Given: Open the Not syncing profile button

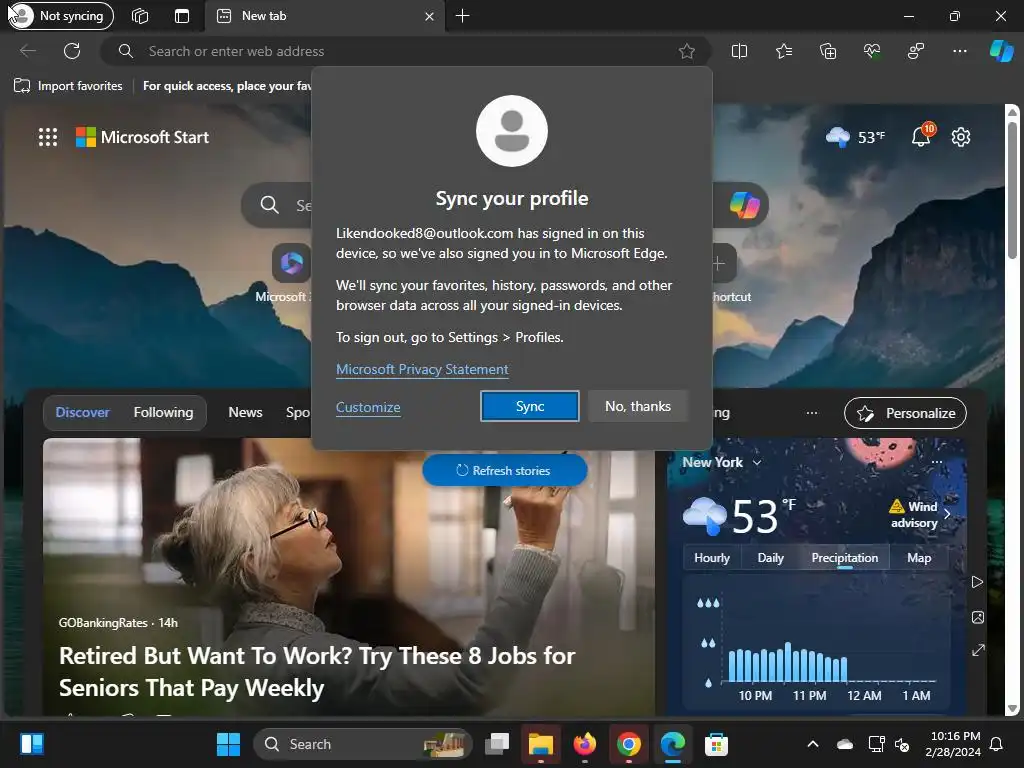Looking at the screenshot, I should pyautogui.click(x=61, y=16).
